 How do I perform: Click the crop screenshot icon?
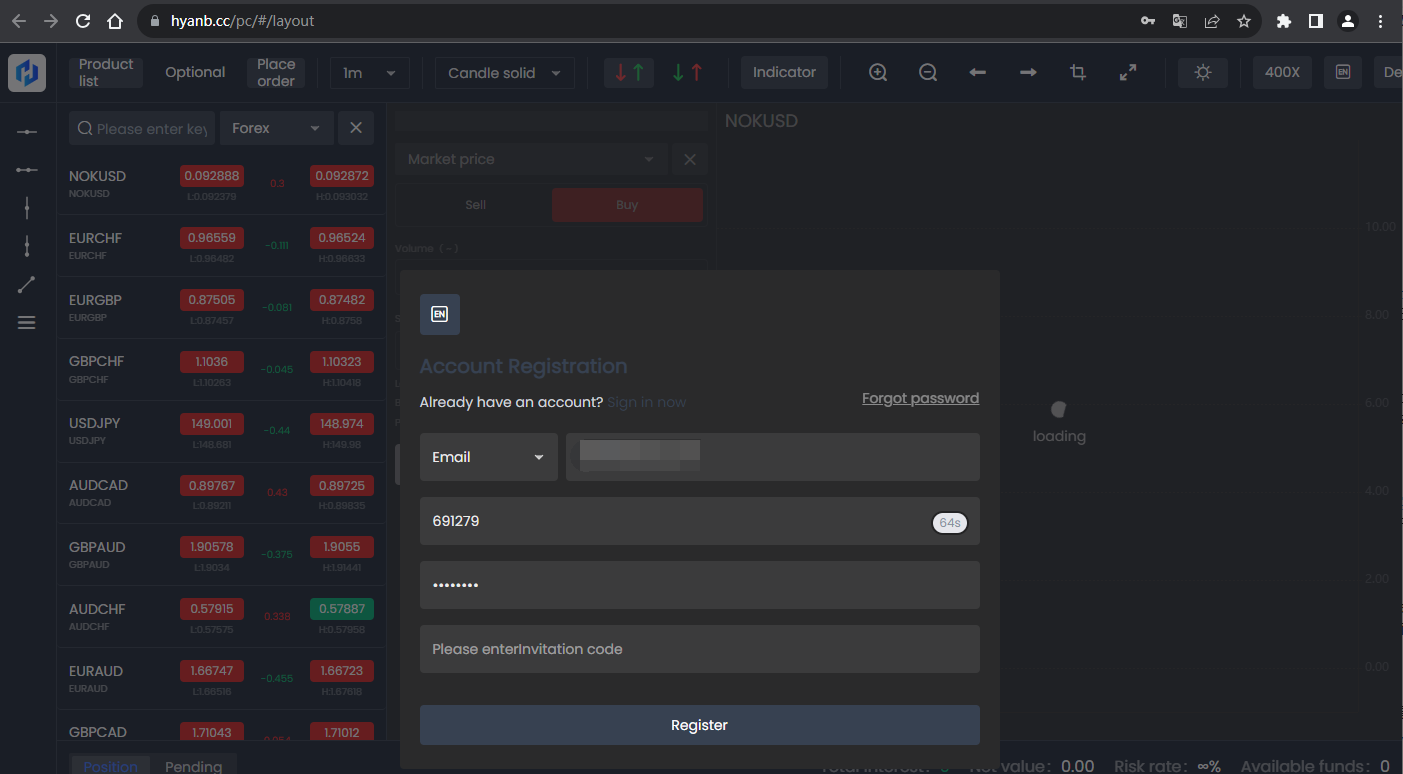[1078, 72]
